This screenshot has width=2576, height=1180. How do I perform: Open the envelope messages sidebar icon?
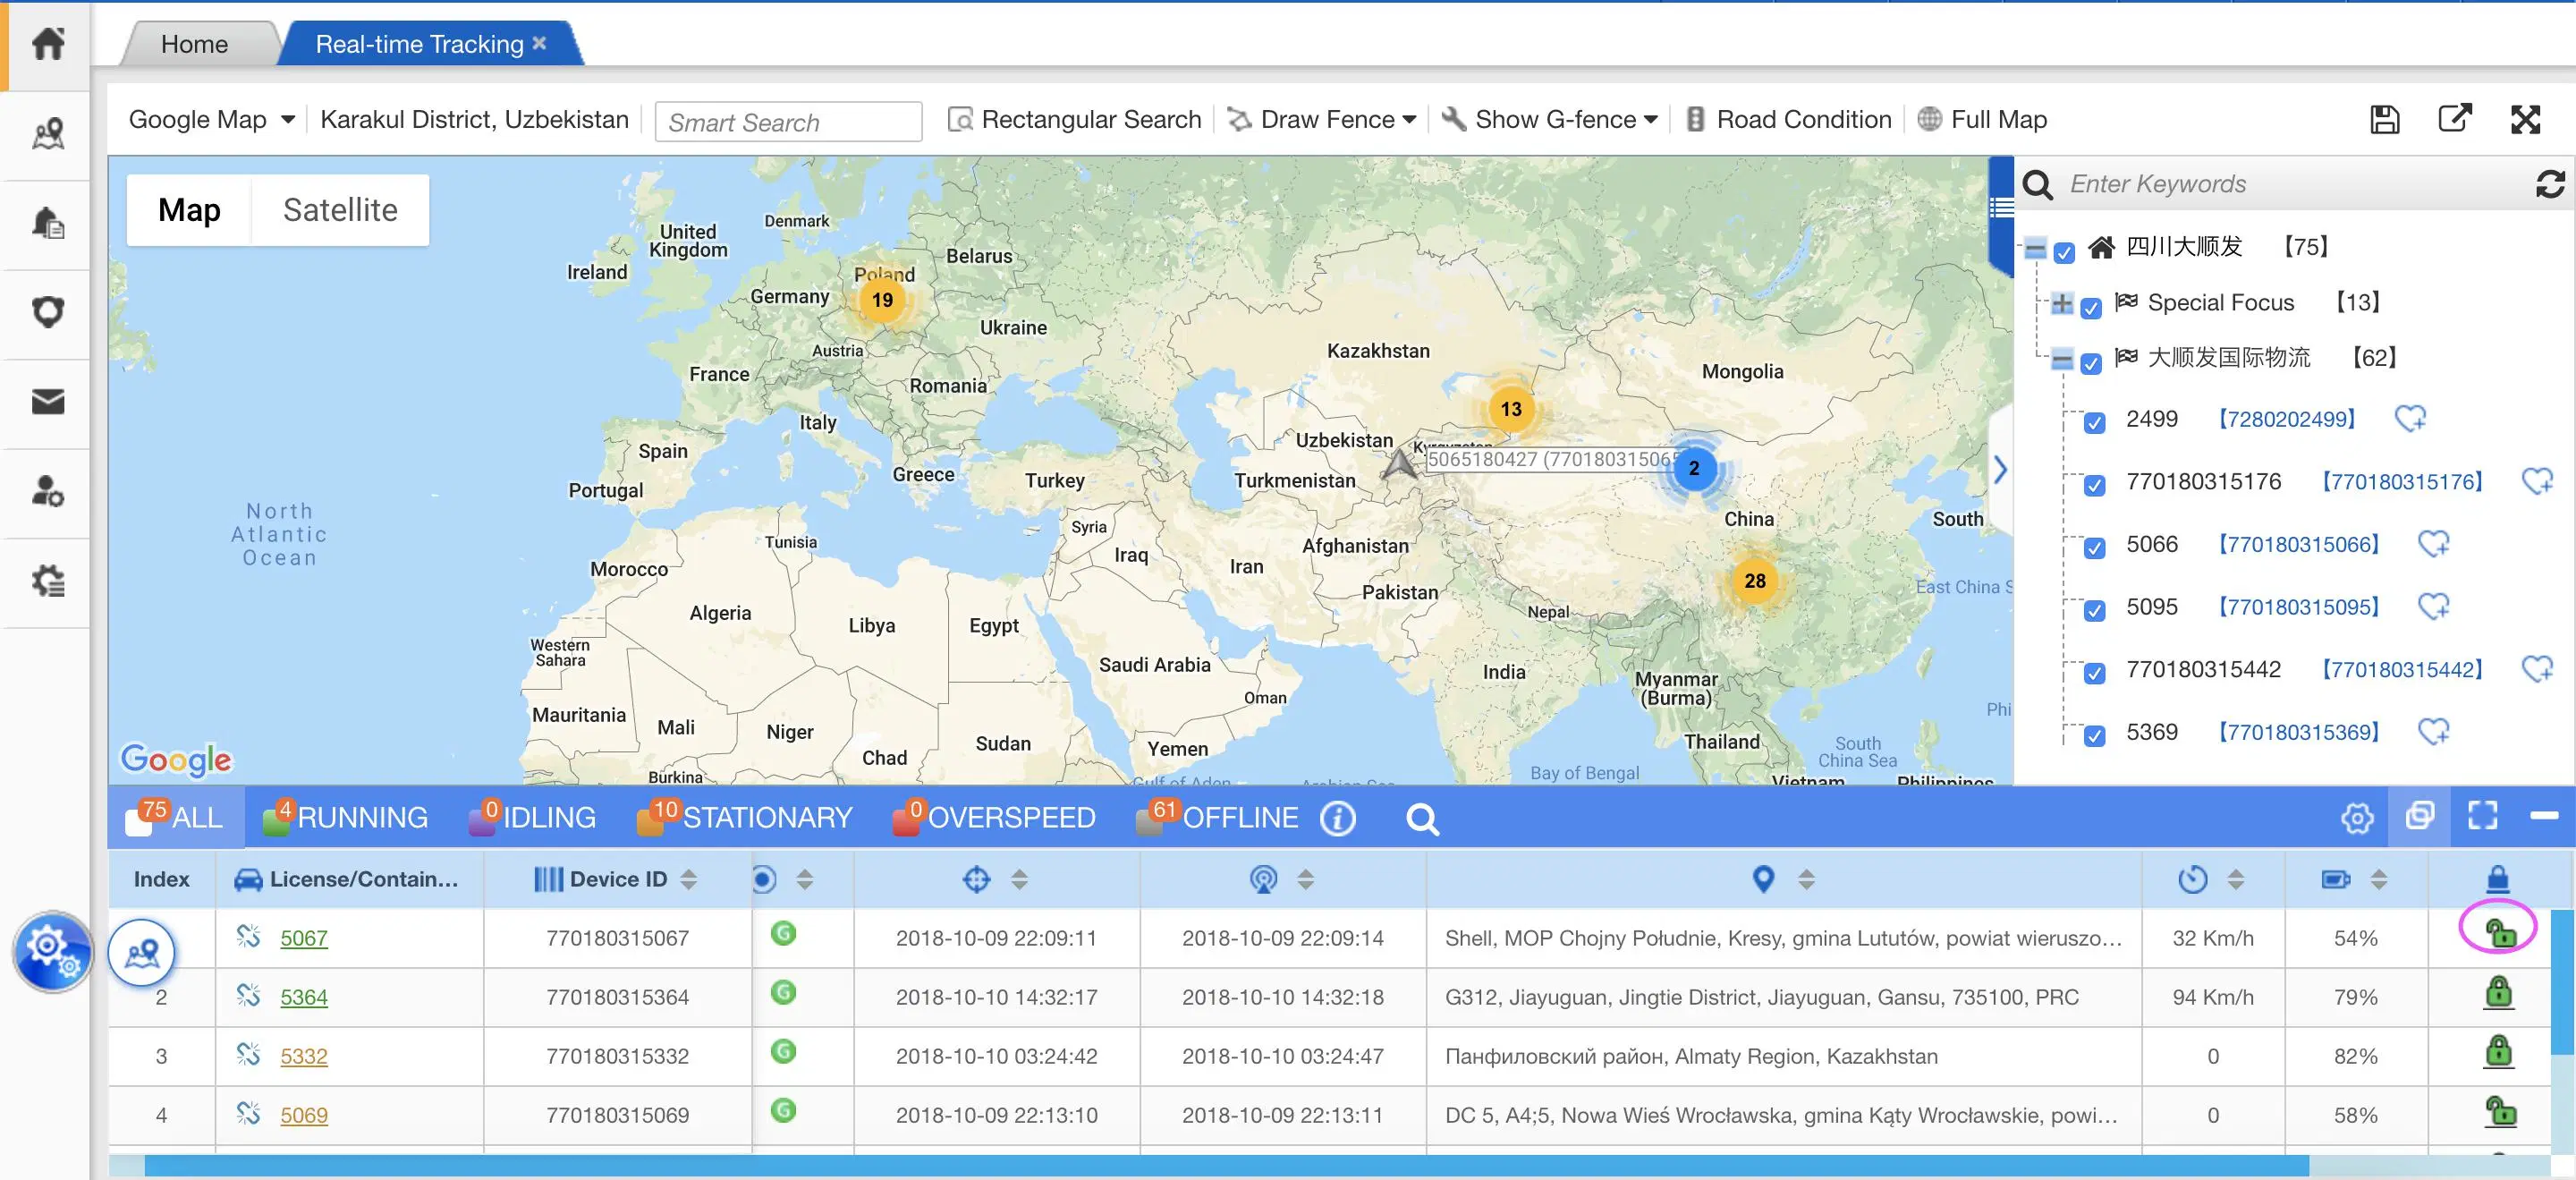47,402
